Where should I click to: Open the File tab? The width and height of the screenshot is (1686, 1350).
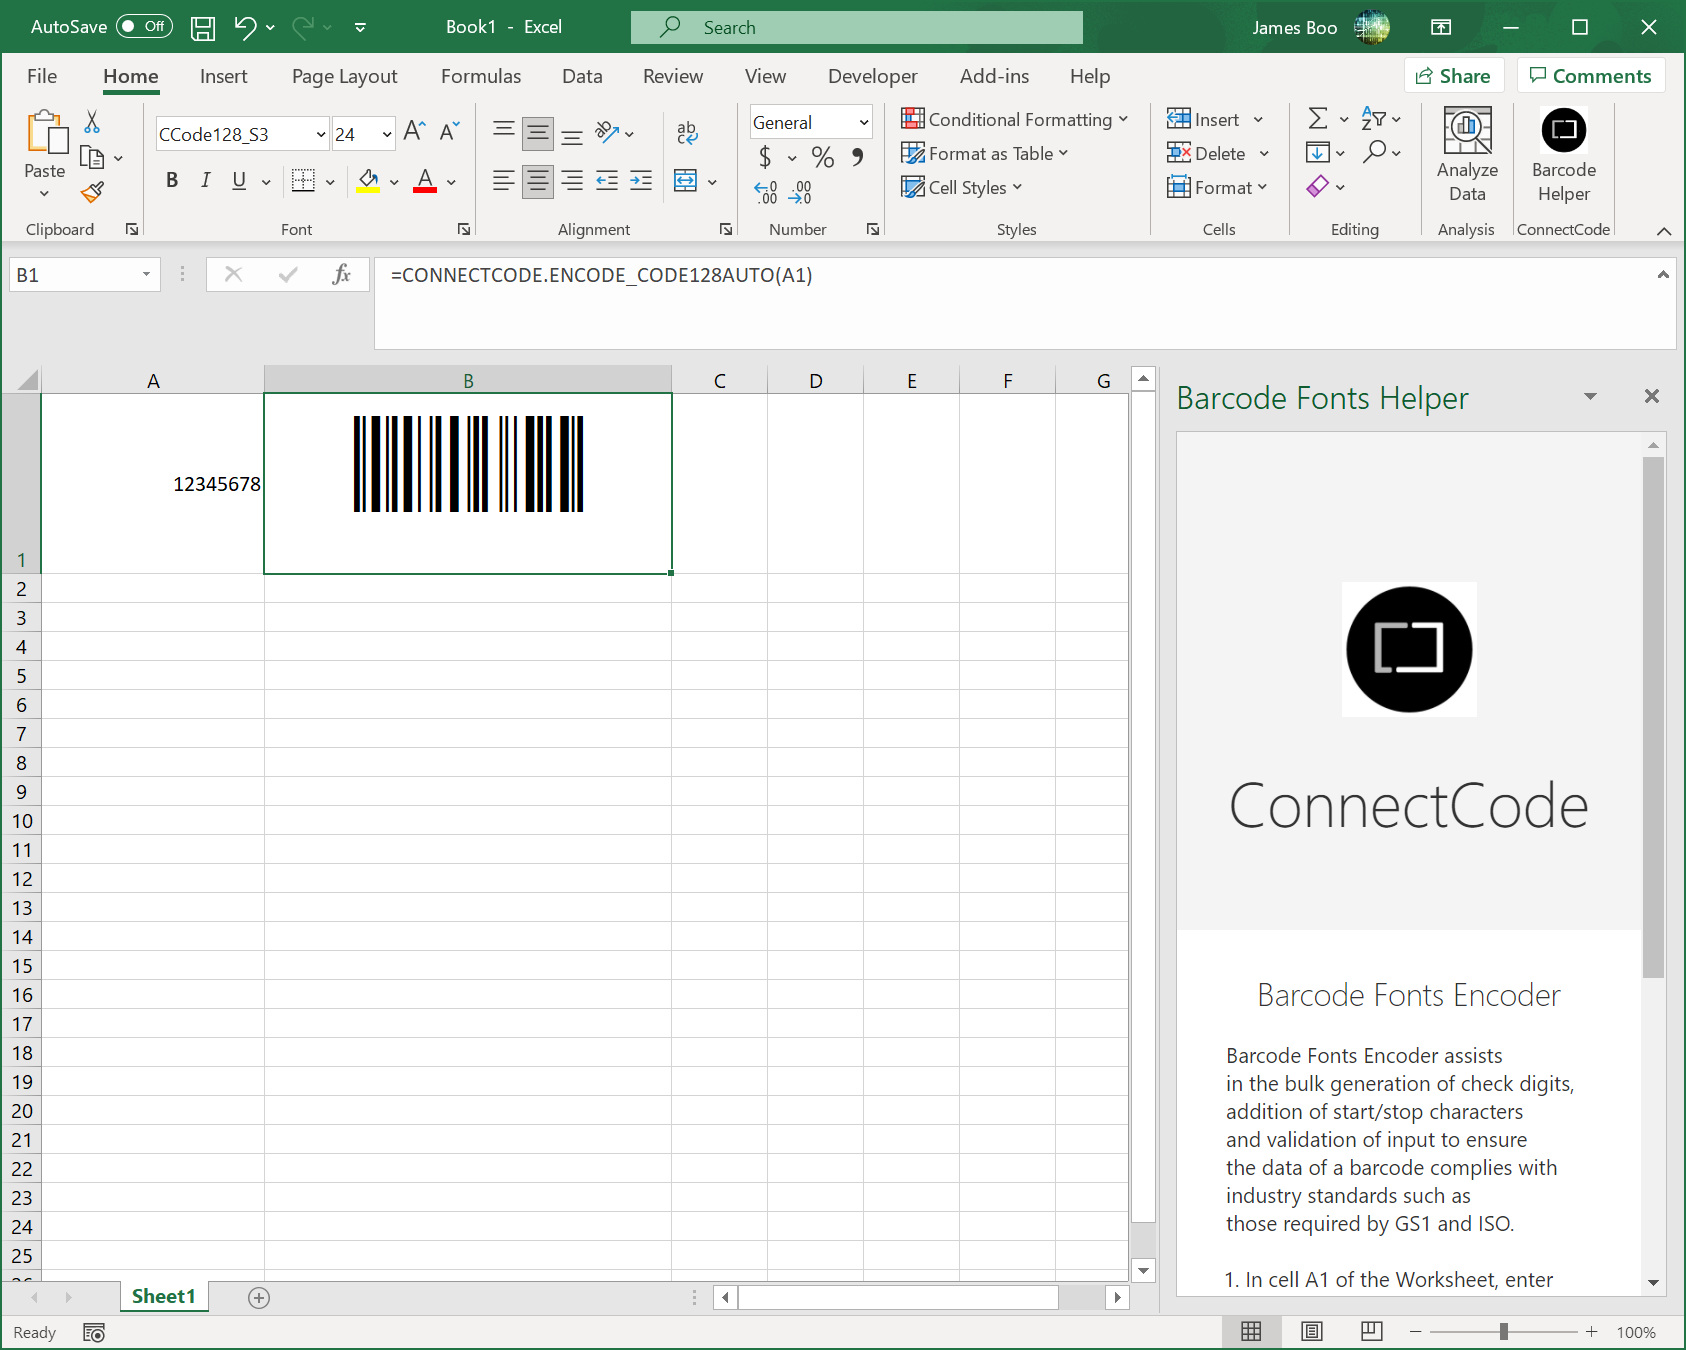42,76
